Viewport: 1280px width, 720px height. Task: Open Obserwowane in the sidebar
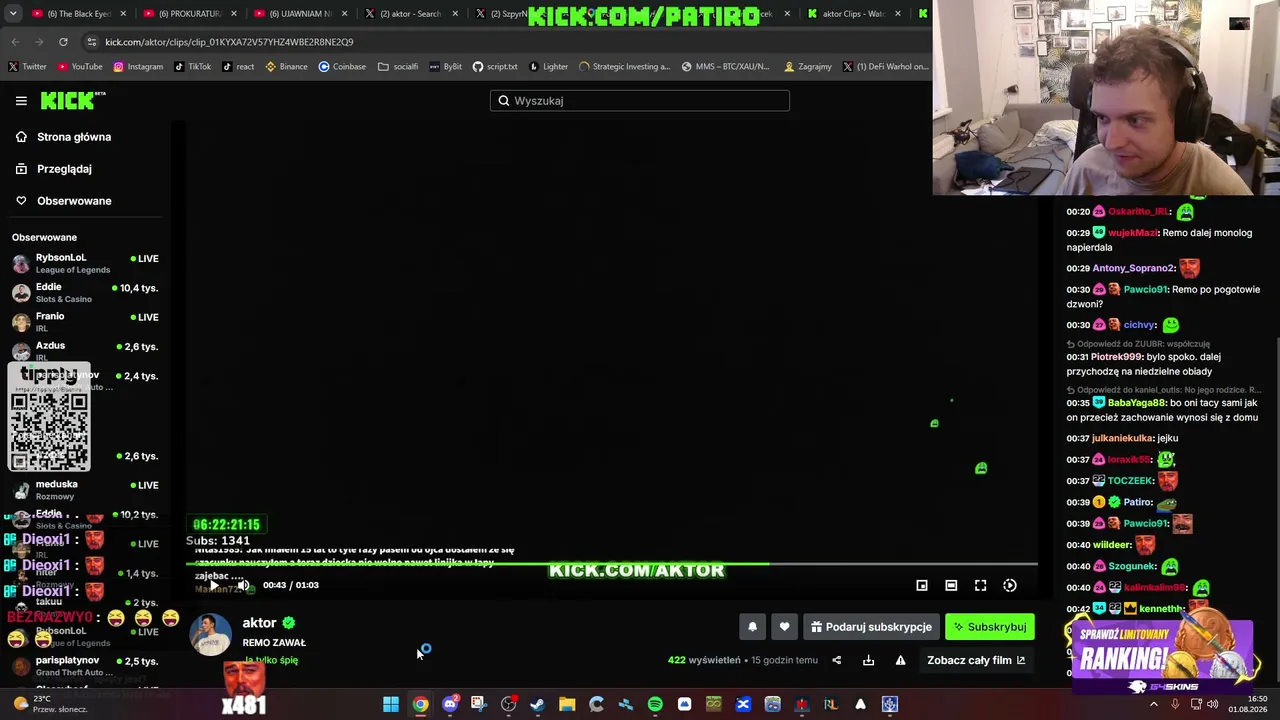tap(85, 201)
